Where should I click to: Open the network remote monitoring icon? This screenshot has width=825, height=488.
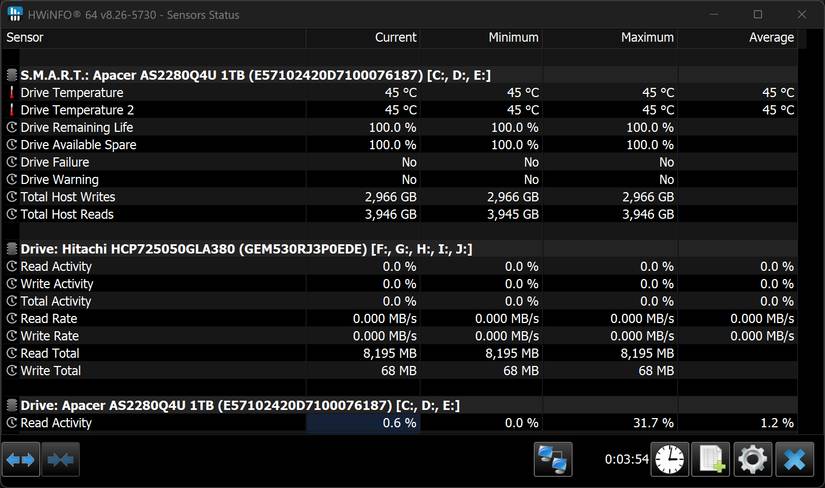(553, 460)
